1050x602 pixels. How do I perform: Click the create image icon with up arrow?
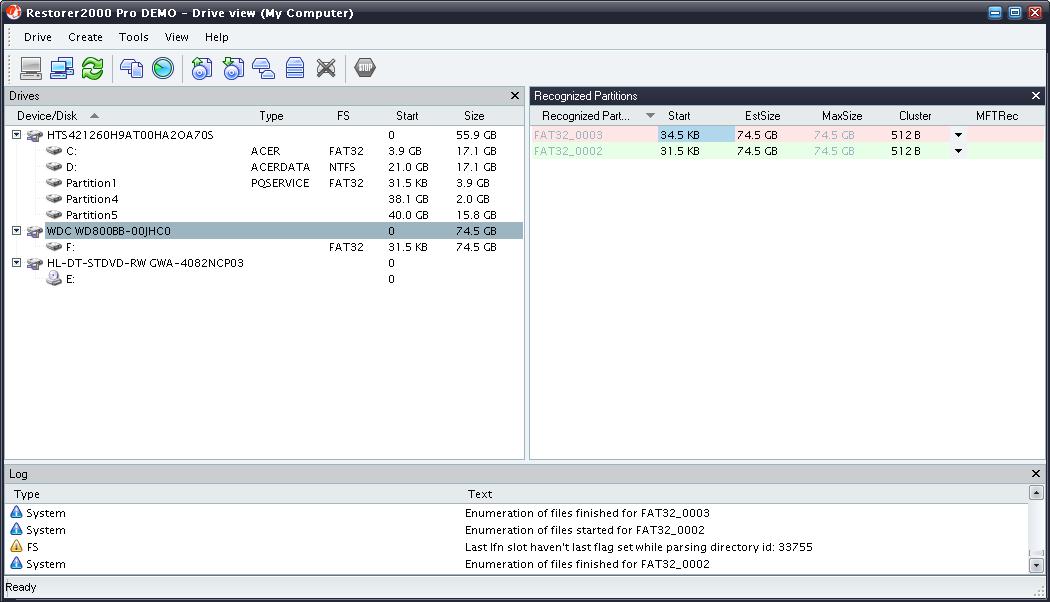point(202,68)
